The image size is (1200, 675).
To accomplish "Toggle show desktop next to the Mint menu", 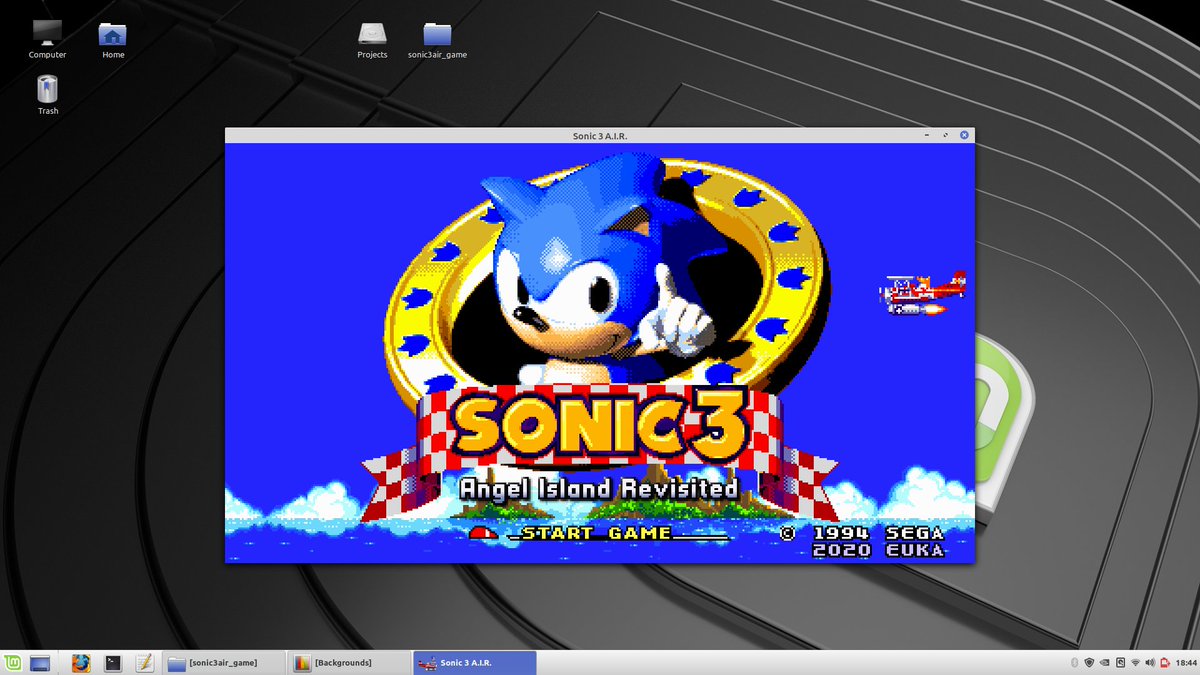I will (x=37, y=662).
